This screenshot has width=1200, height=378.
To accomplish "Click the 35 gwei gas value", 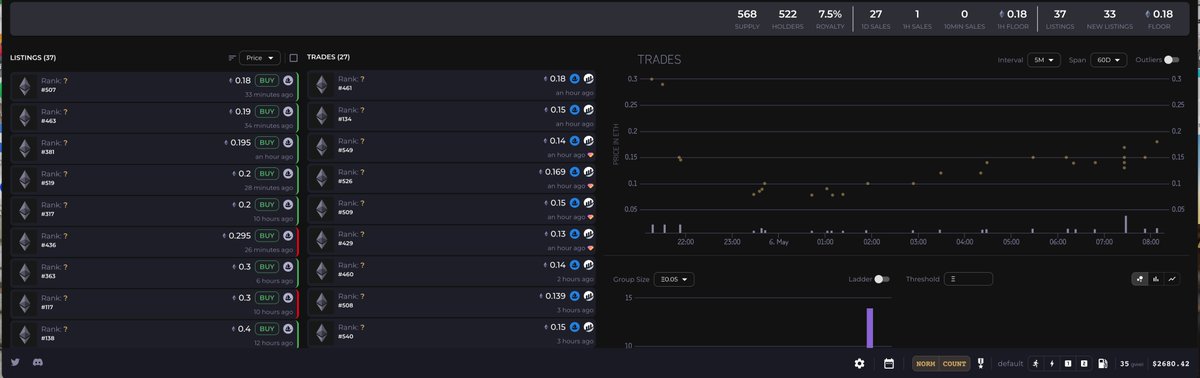I will 1130,363.
